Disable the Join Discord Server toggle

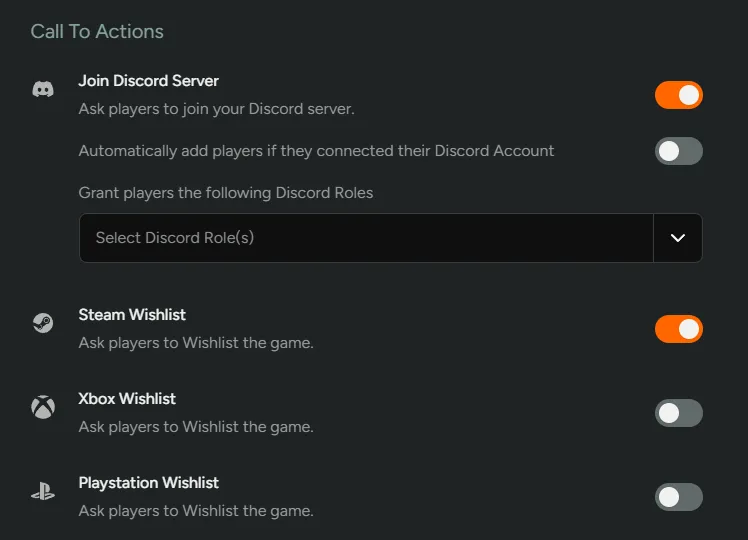(679, 95)
